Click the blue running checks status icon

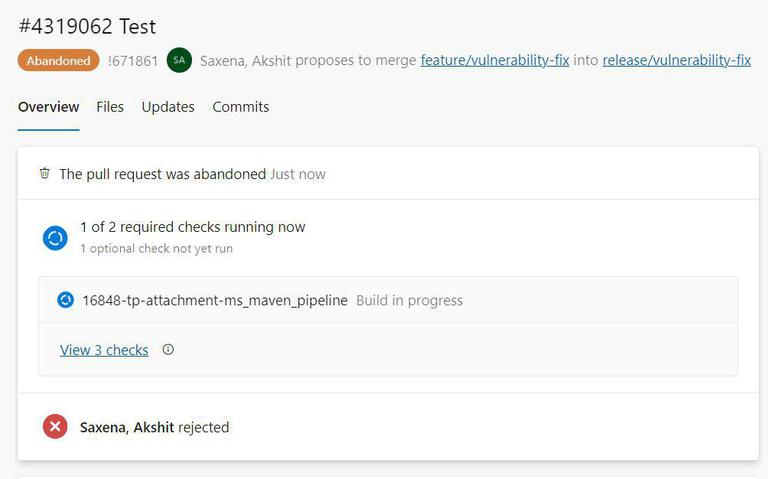[55, 238]
